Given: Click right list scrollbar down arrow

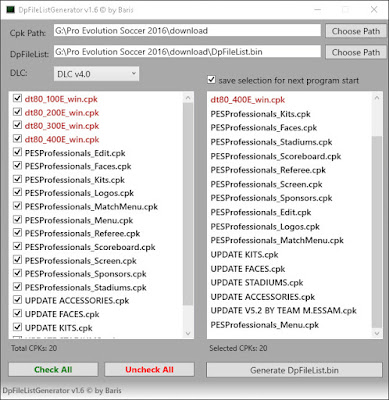Looking at the screenshot, I should point(377,333).
